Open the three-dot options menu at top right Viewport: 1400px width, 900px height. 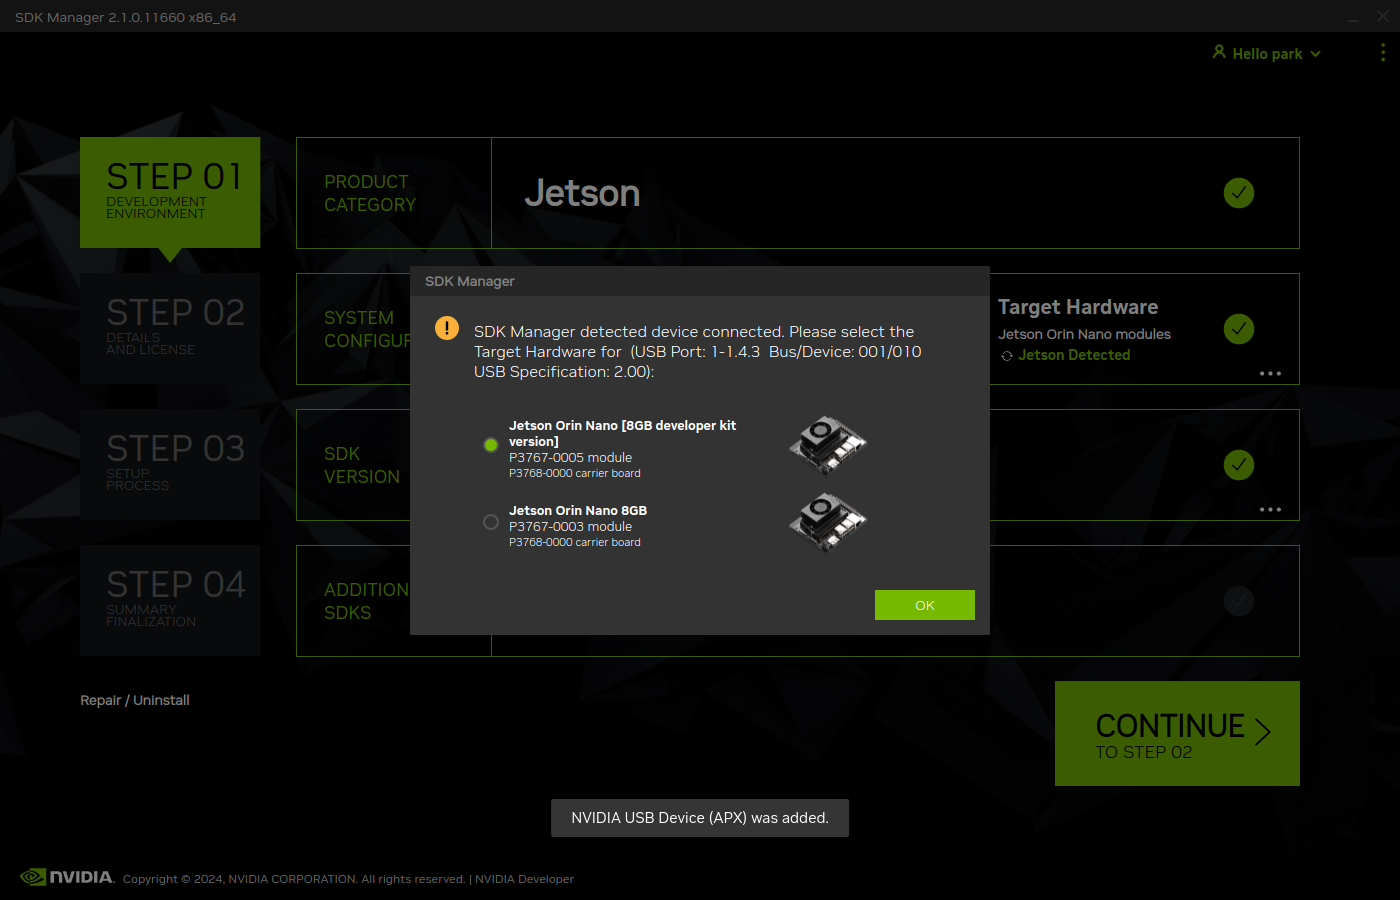pyautogui.click(x=1383, y=52)
